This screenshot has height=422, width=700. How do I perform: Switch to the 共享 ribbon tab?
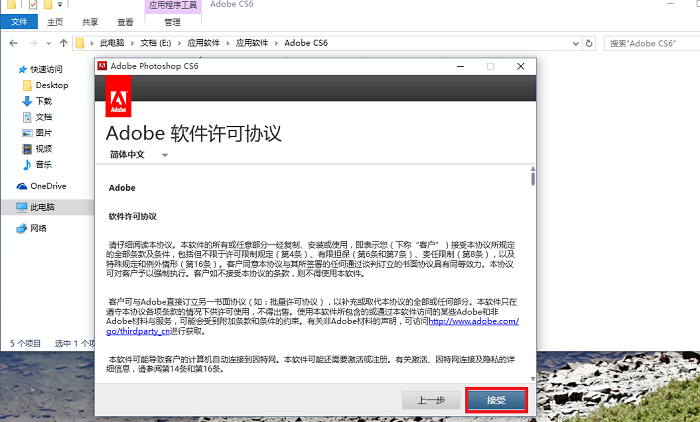tap(90, 22)
